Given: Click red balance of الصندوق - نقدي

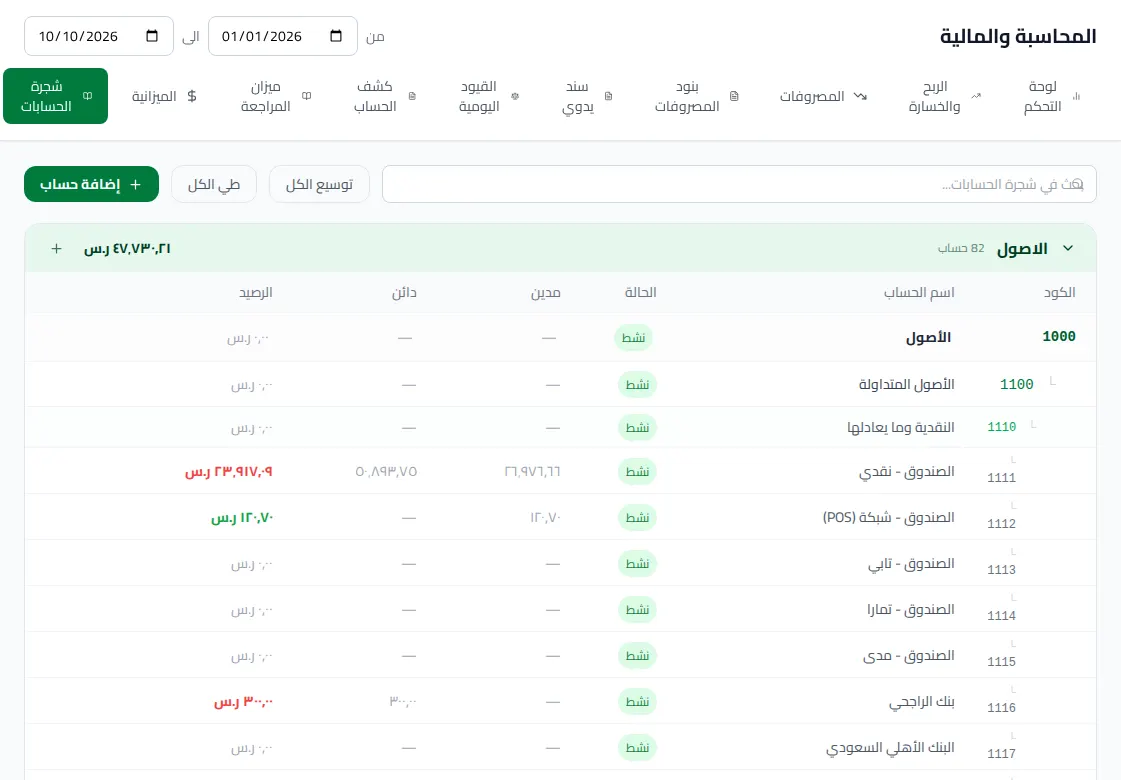Looking at the screenshot, I should point(229,472).
